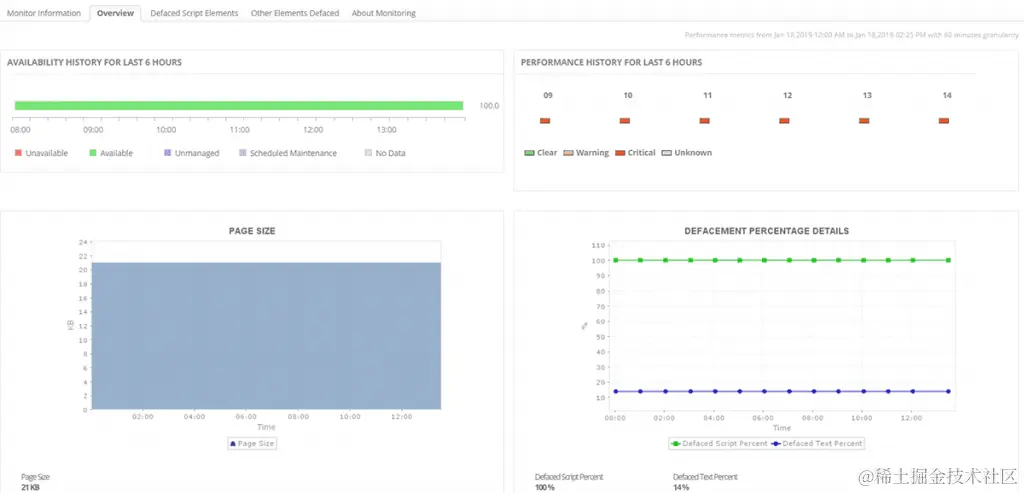1024x493 pixels.
Task: Click the Critical legend icon
Action: [x=620, y=153]
